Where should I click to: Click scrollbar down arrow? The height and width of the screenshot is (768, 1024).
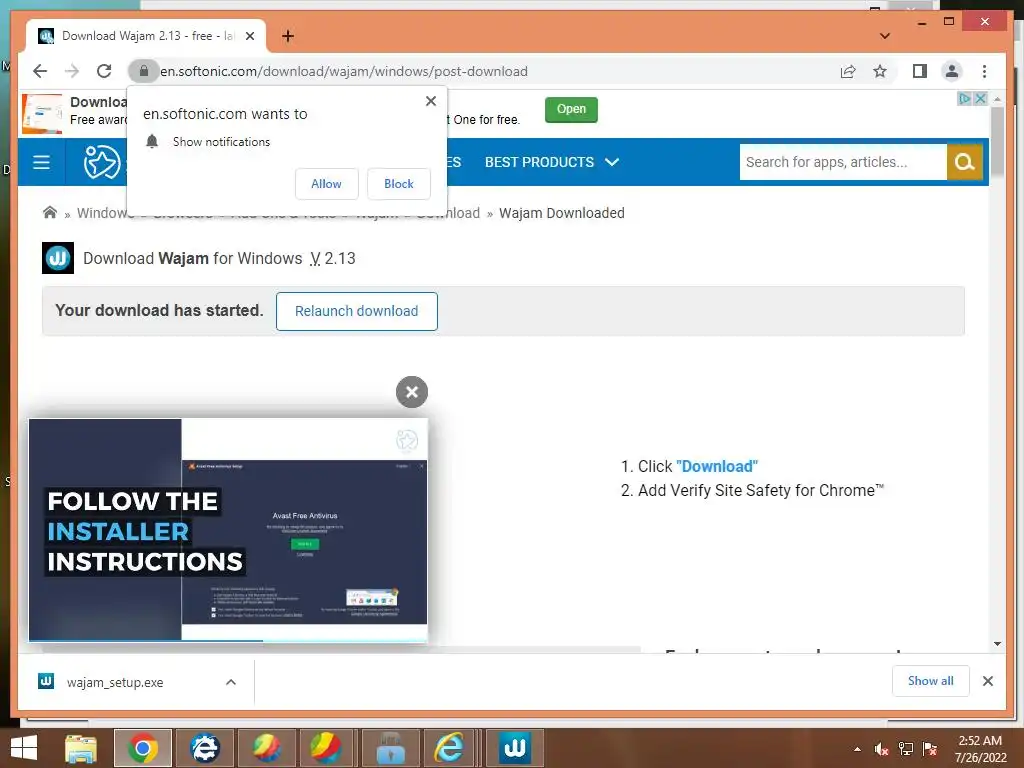pyautogui.click(x=997, y=644)
